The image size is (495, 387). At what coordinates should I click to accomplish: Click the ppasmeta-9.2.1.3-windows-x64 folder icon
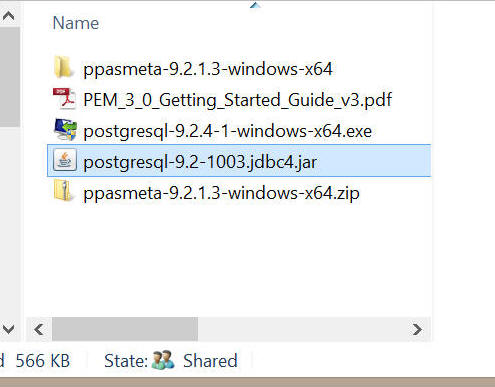(63, 68)
